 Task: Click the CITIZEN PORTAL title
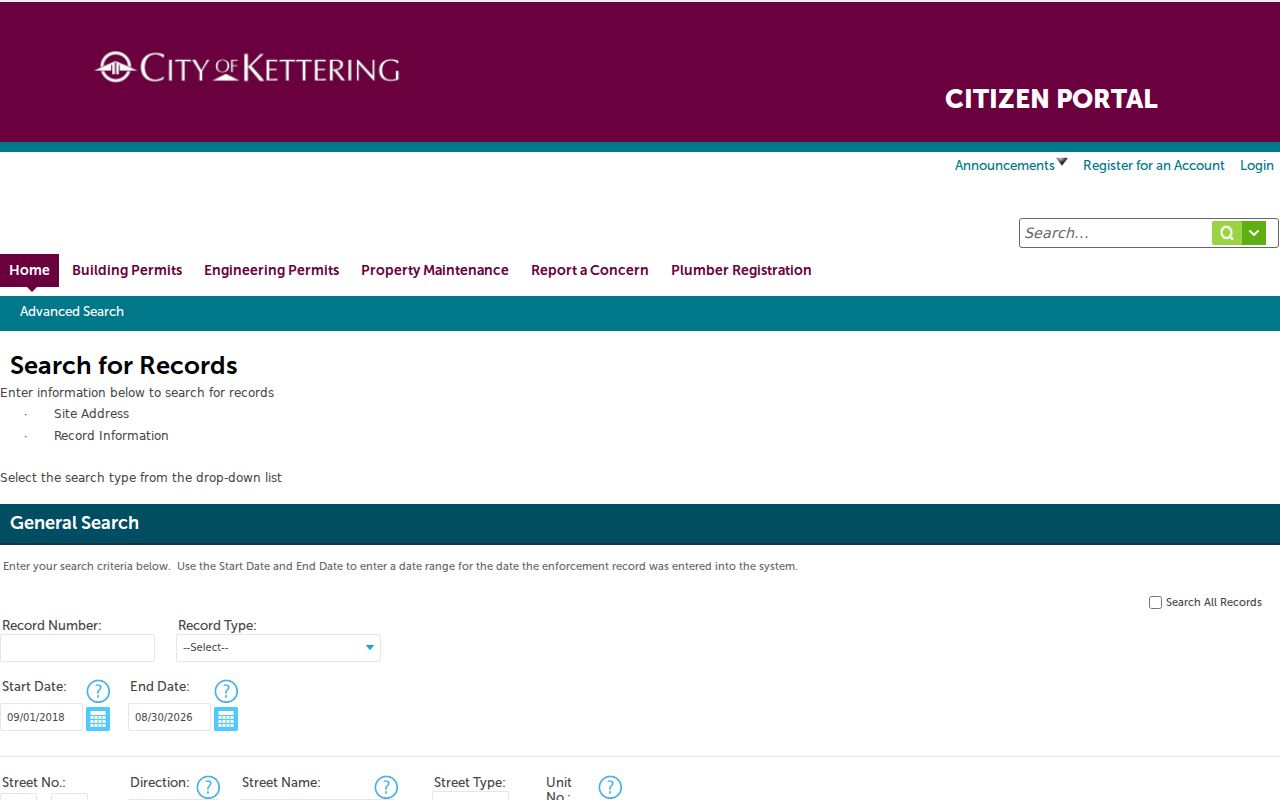coord(1051,99)
